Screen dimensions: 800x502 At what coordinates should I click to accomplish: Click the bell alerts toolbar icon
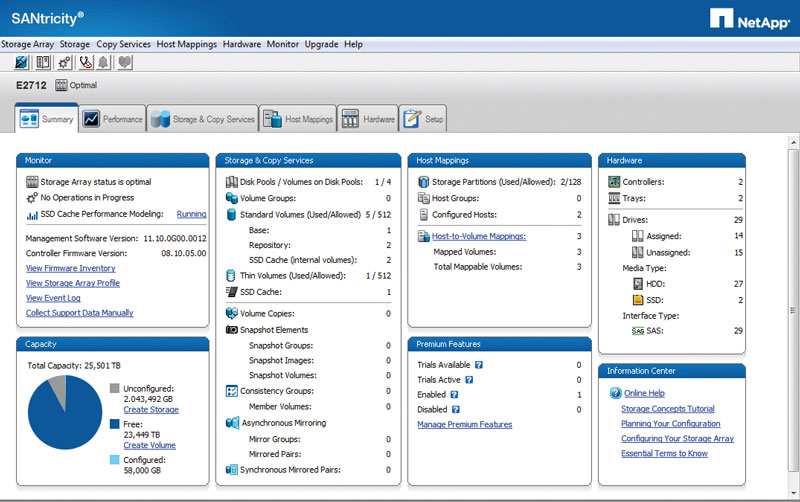click(105, 62)
